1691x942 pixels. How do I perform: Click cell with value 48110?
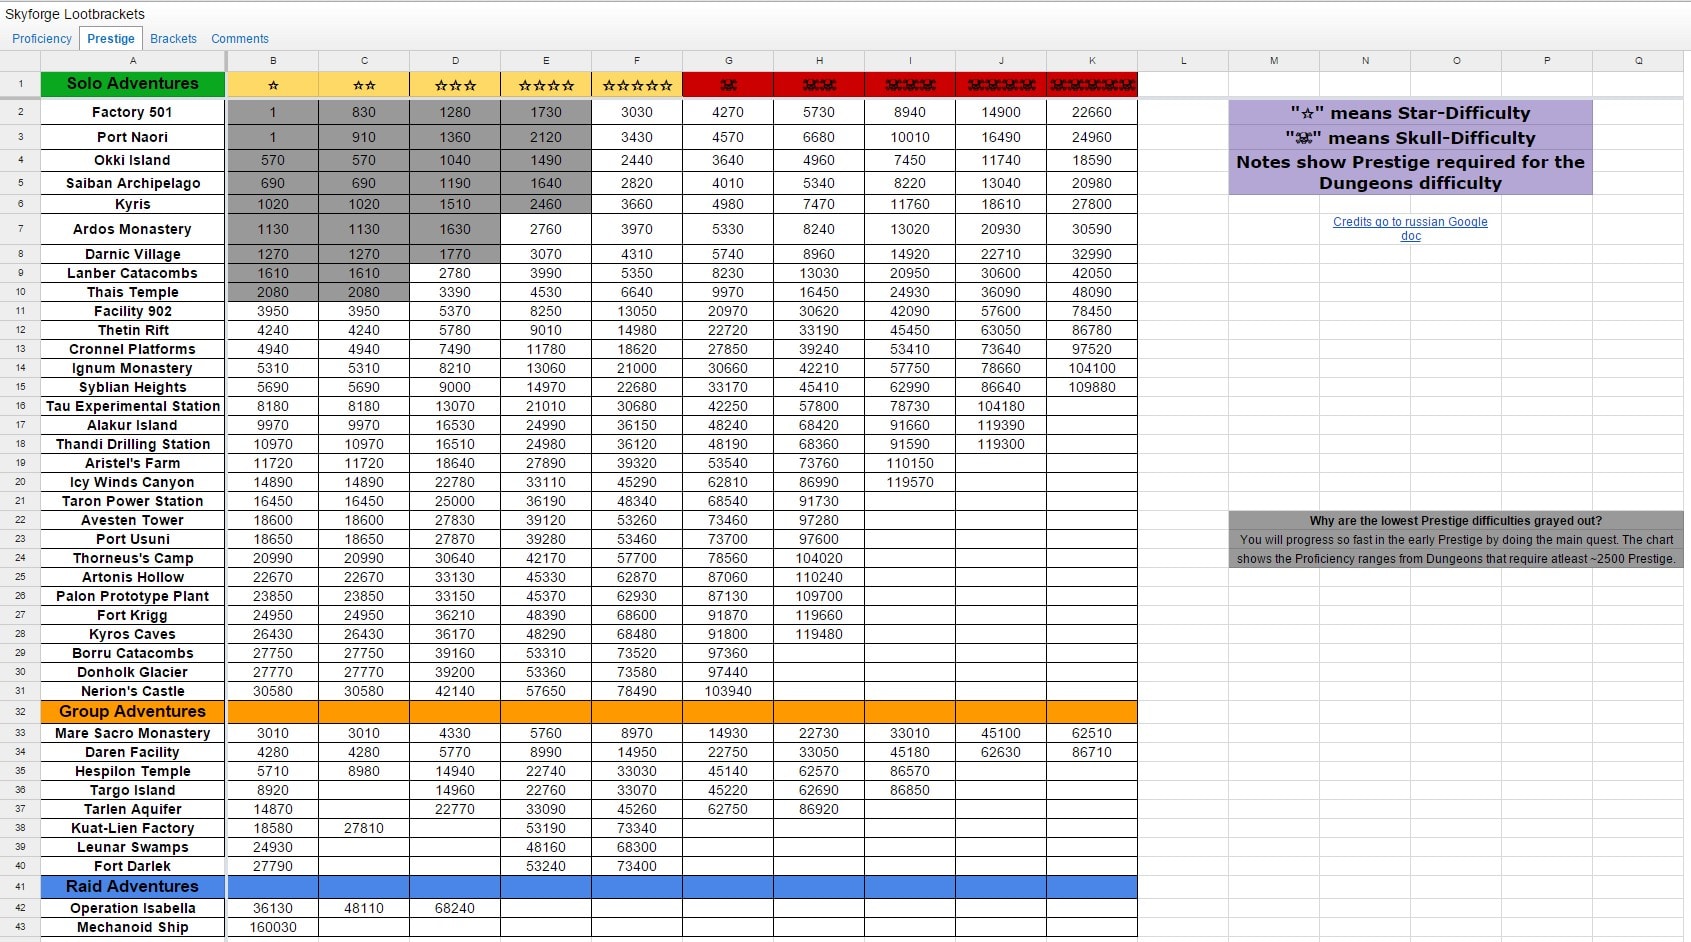pyautogui.click(x=364, y=908)
